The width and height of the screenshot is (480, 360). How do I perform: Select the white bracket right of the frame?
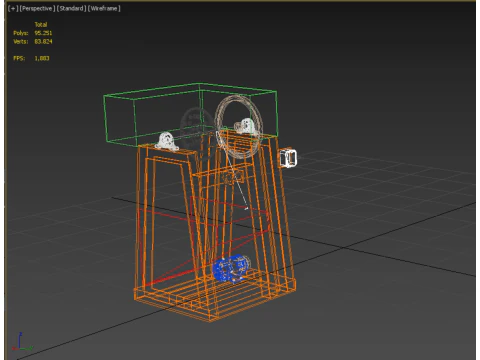pos(287,158)
